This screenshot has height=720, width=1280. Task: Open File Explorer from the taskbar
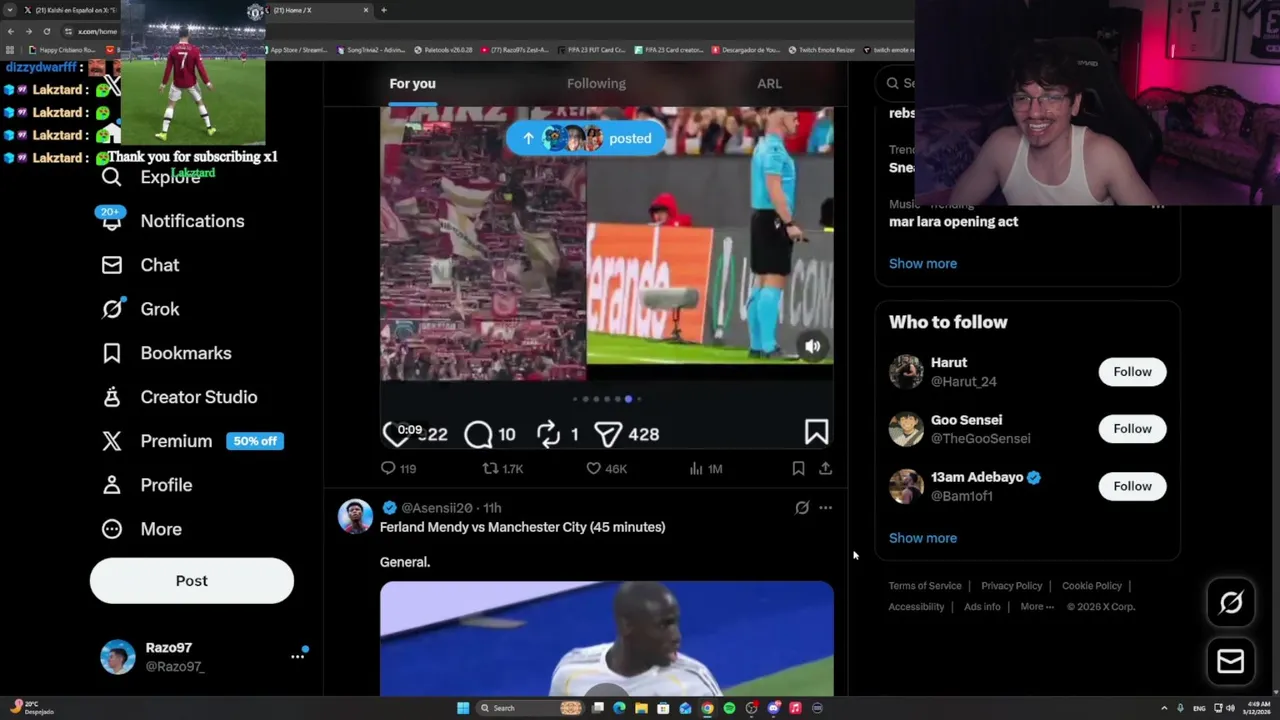pos(641,708)
